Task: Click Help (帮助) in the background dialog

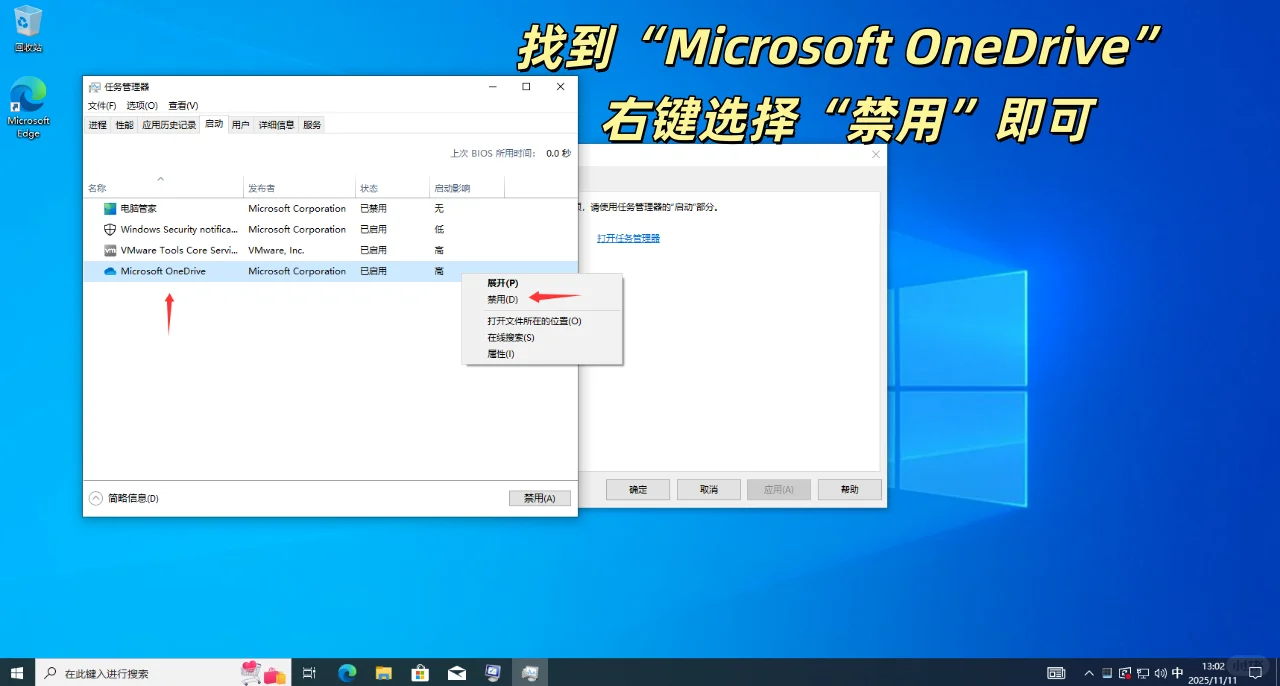Action: click(x=850, y=489)
